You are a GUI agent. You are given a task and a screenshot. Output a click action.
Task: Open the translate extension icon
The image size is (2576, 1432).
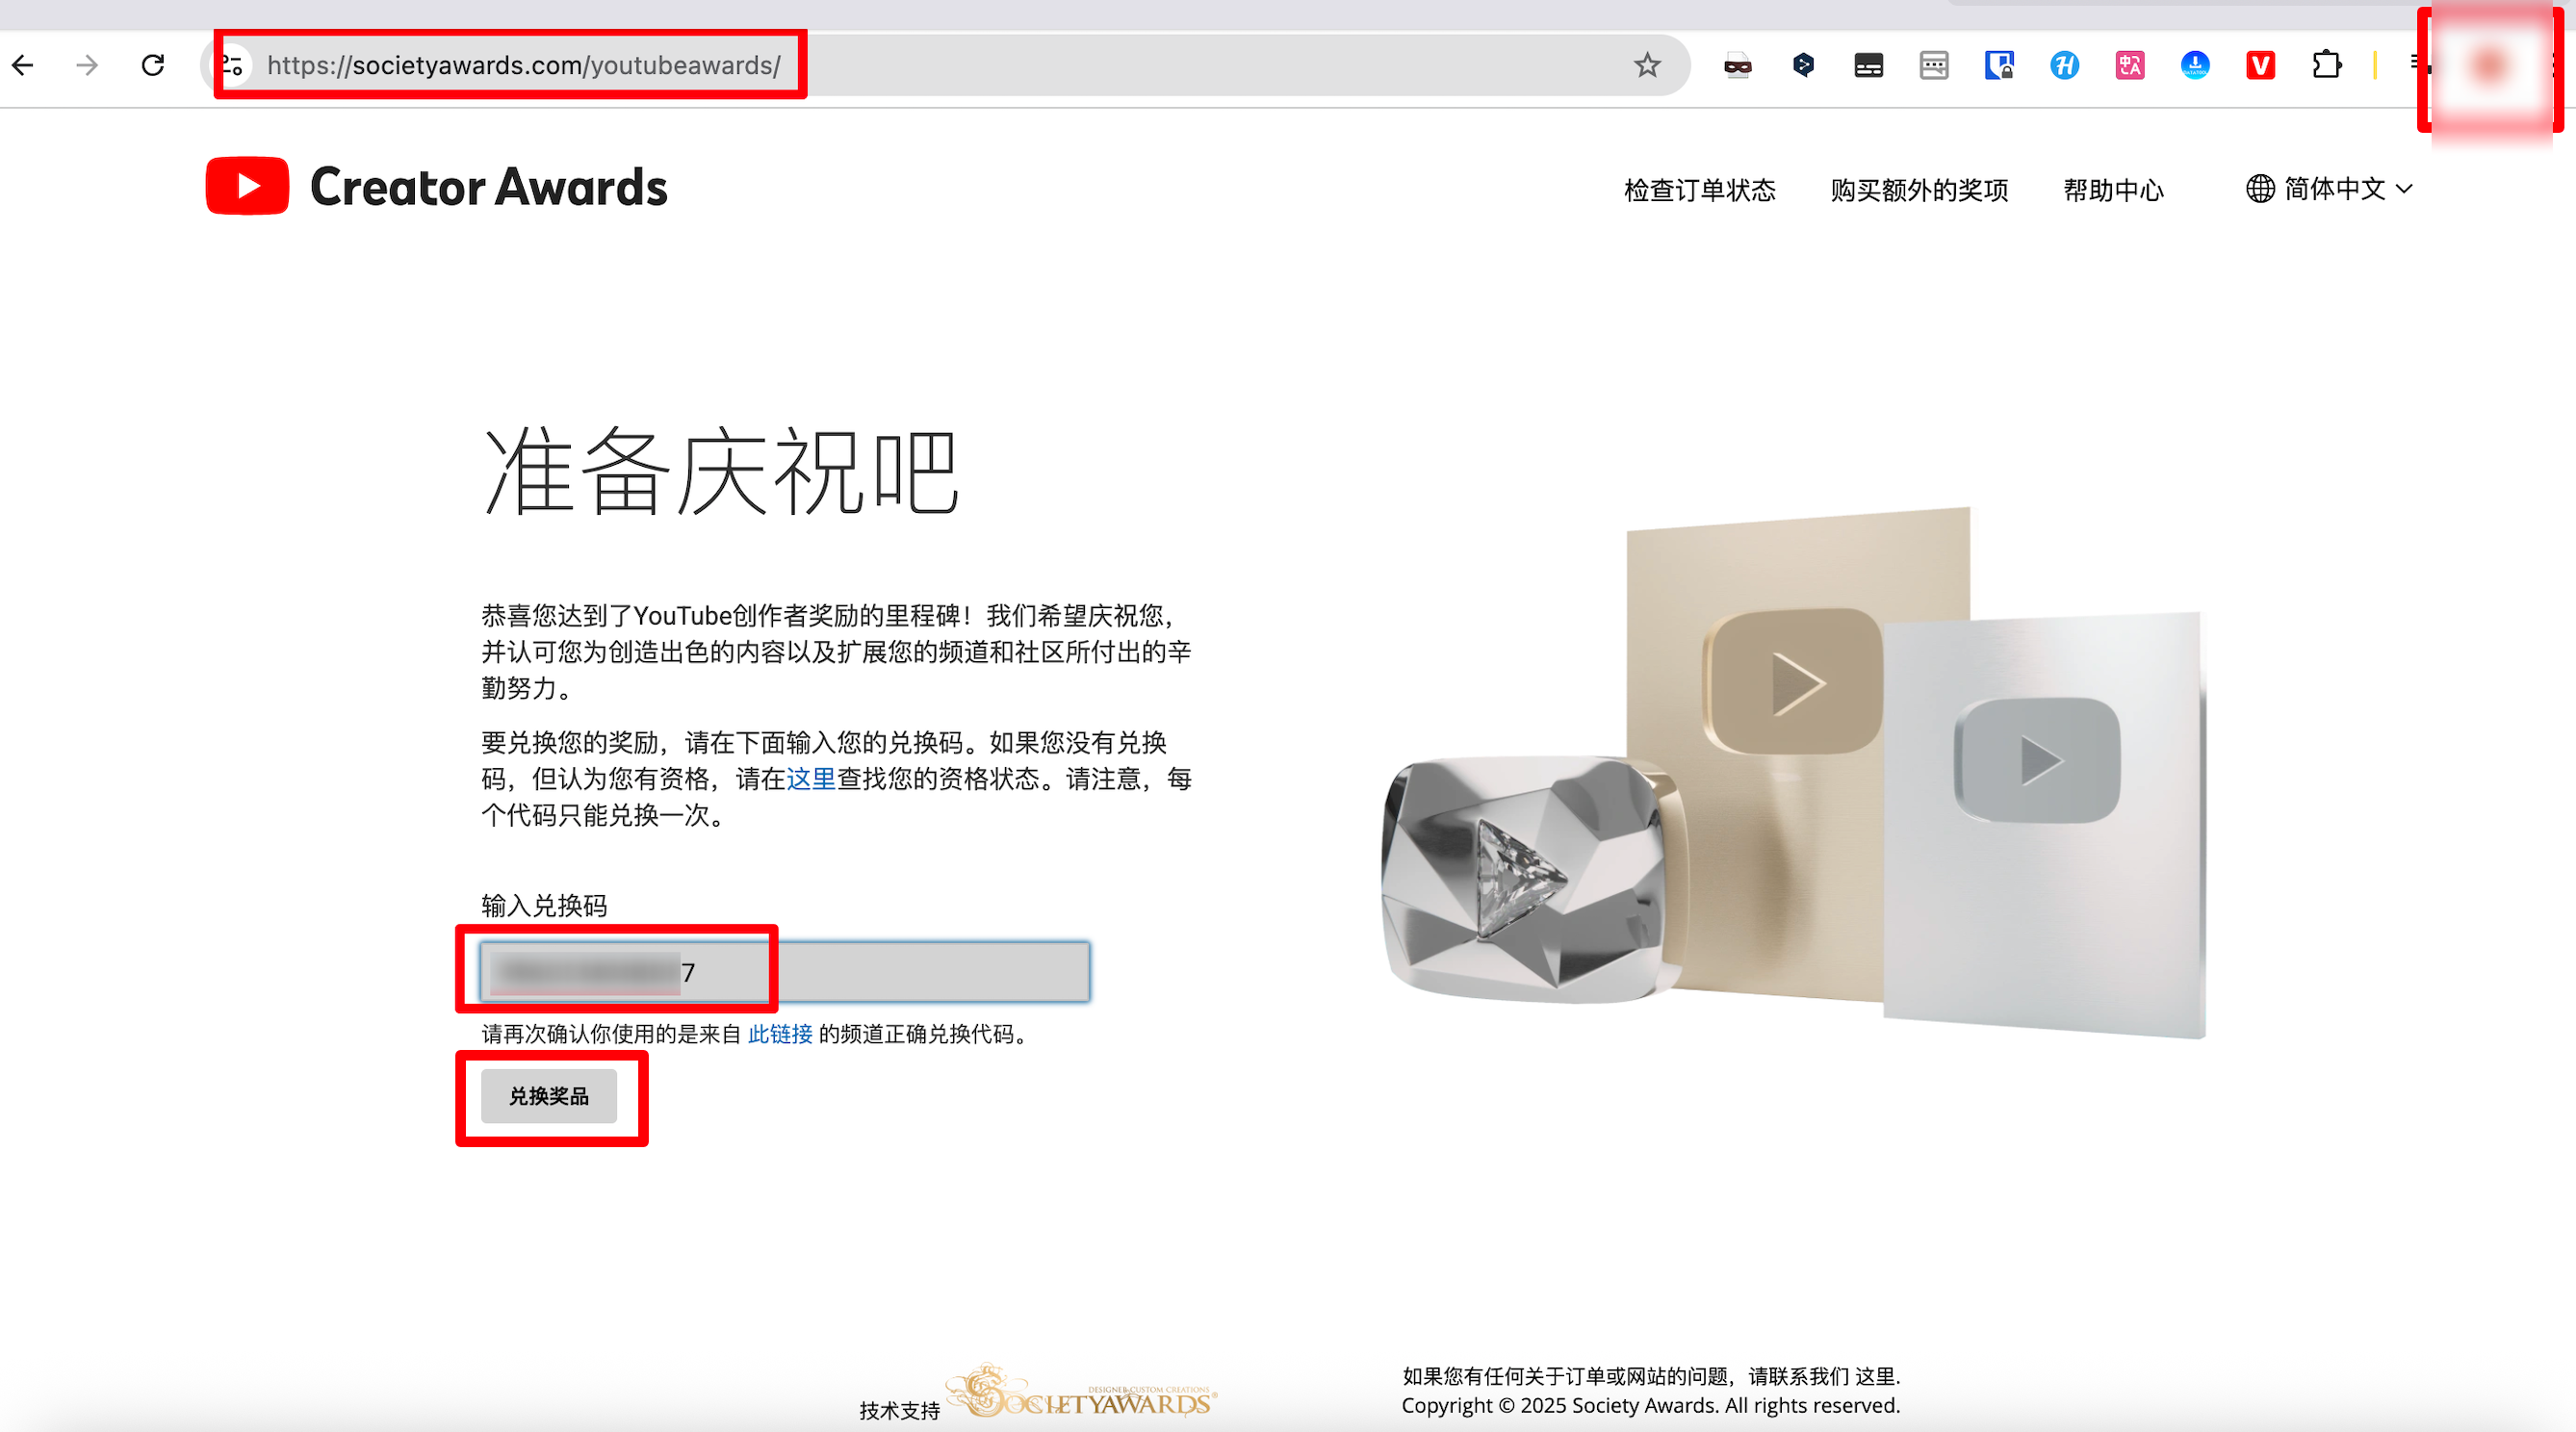point(2130,65)
